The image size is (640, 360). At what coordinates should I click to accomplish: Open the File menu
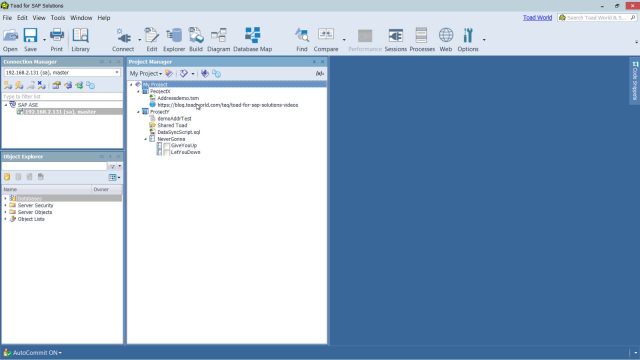(x=7, y=18)
